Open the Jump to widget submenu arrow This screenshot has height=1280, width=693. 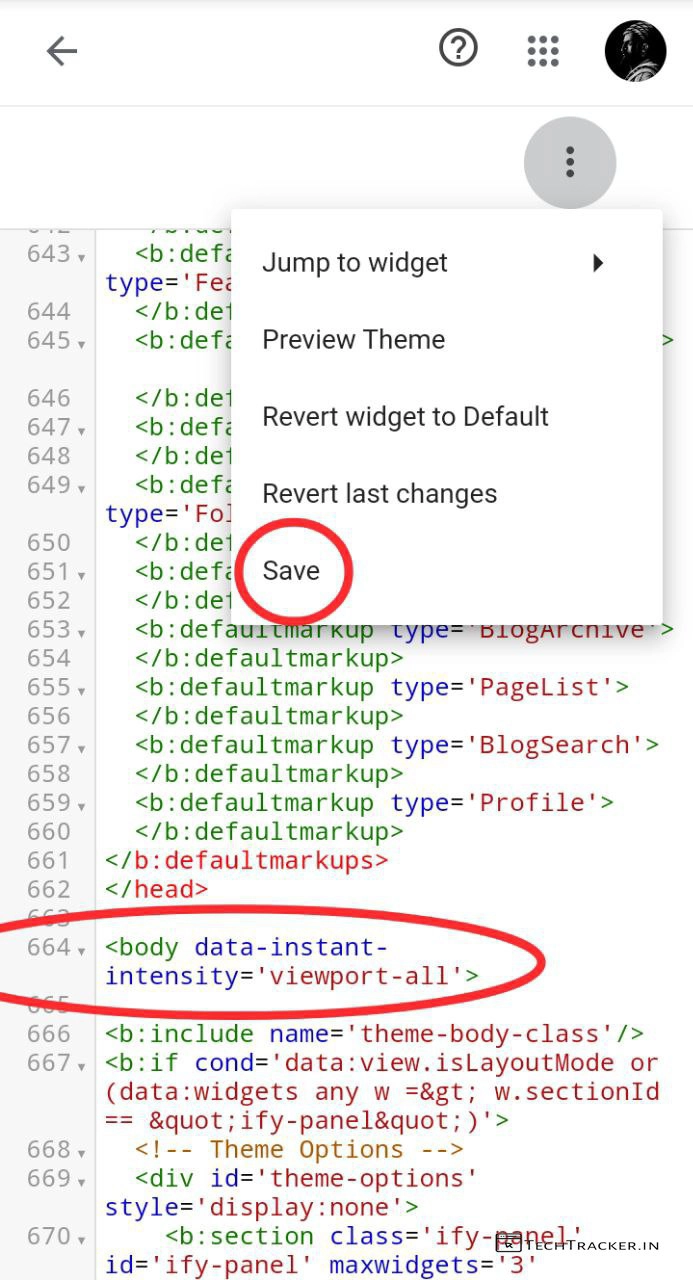point(598,263)
